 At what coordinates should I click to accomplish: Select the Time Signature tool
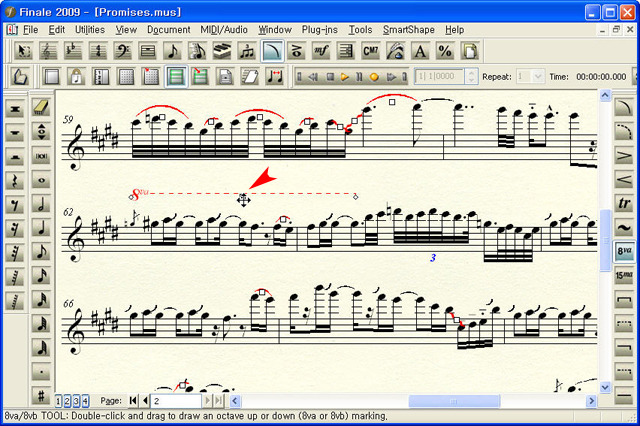point(98,51)
